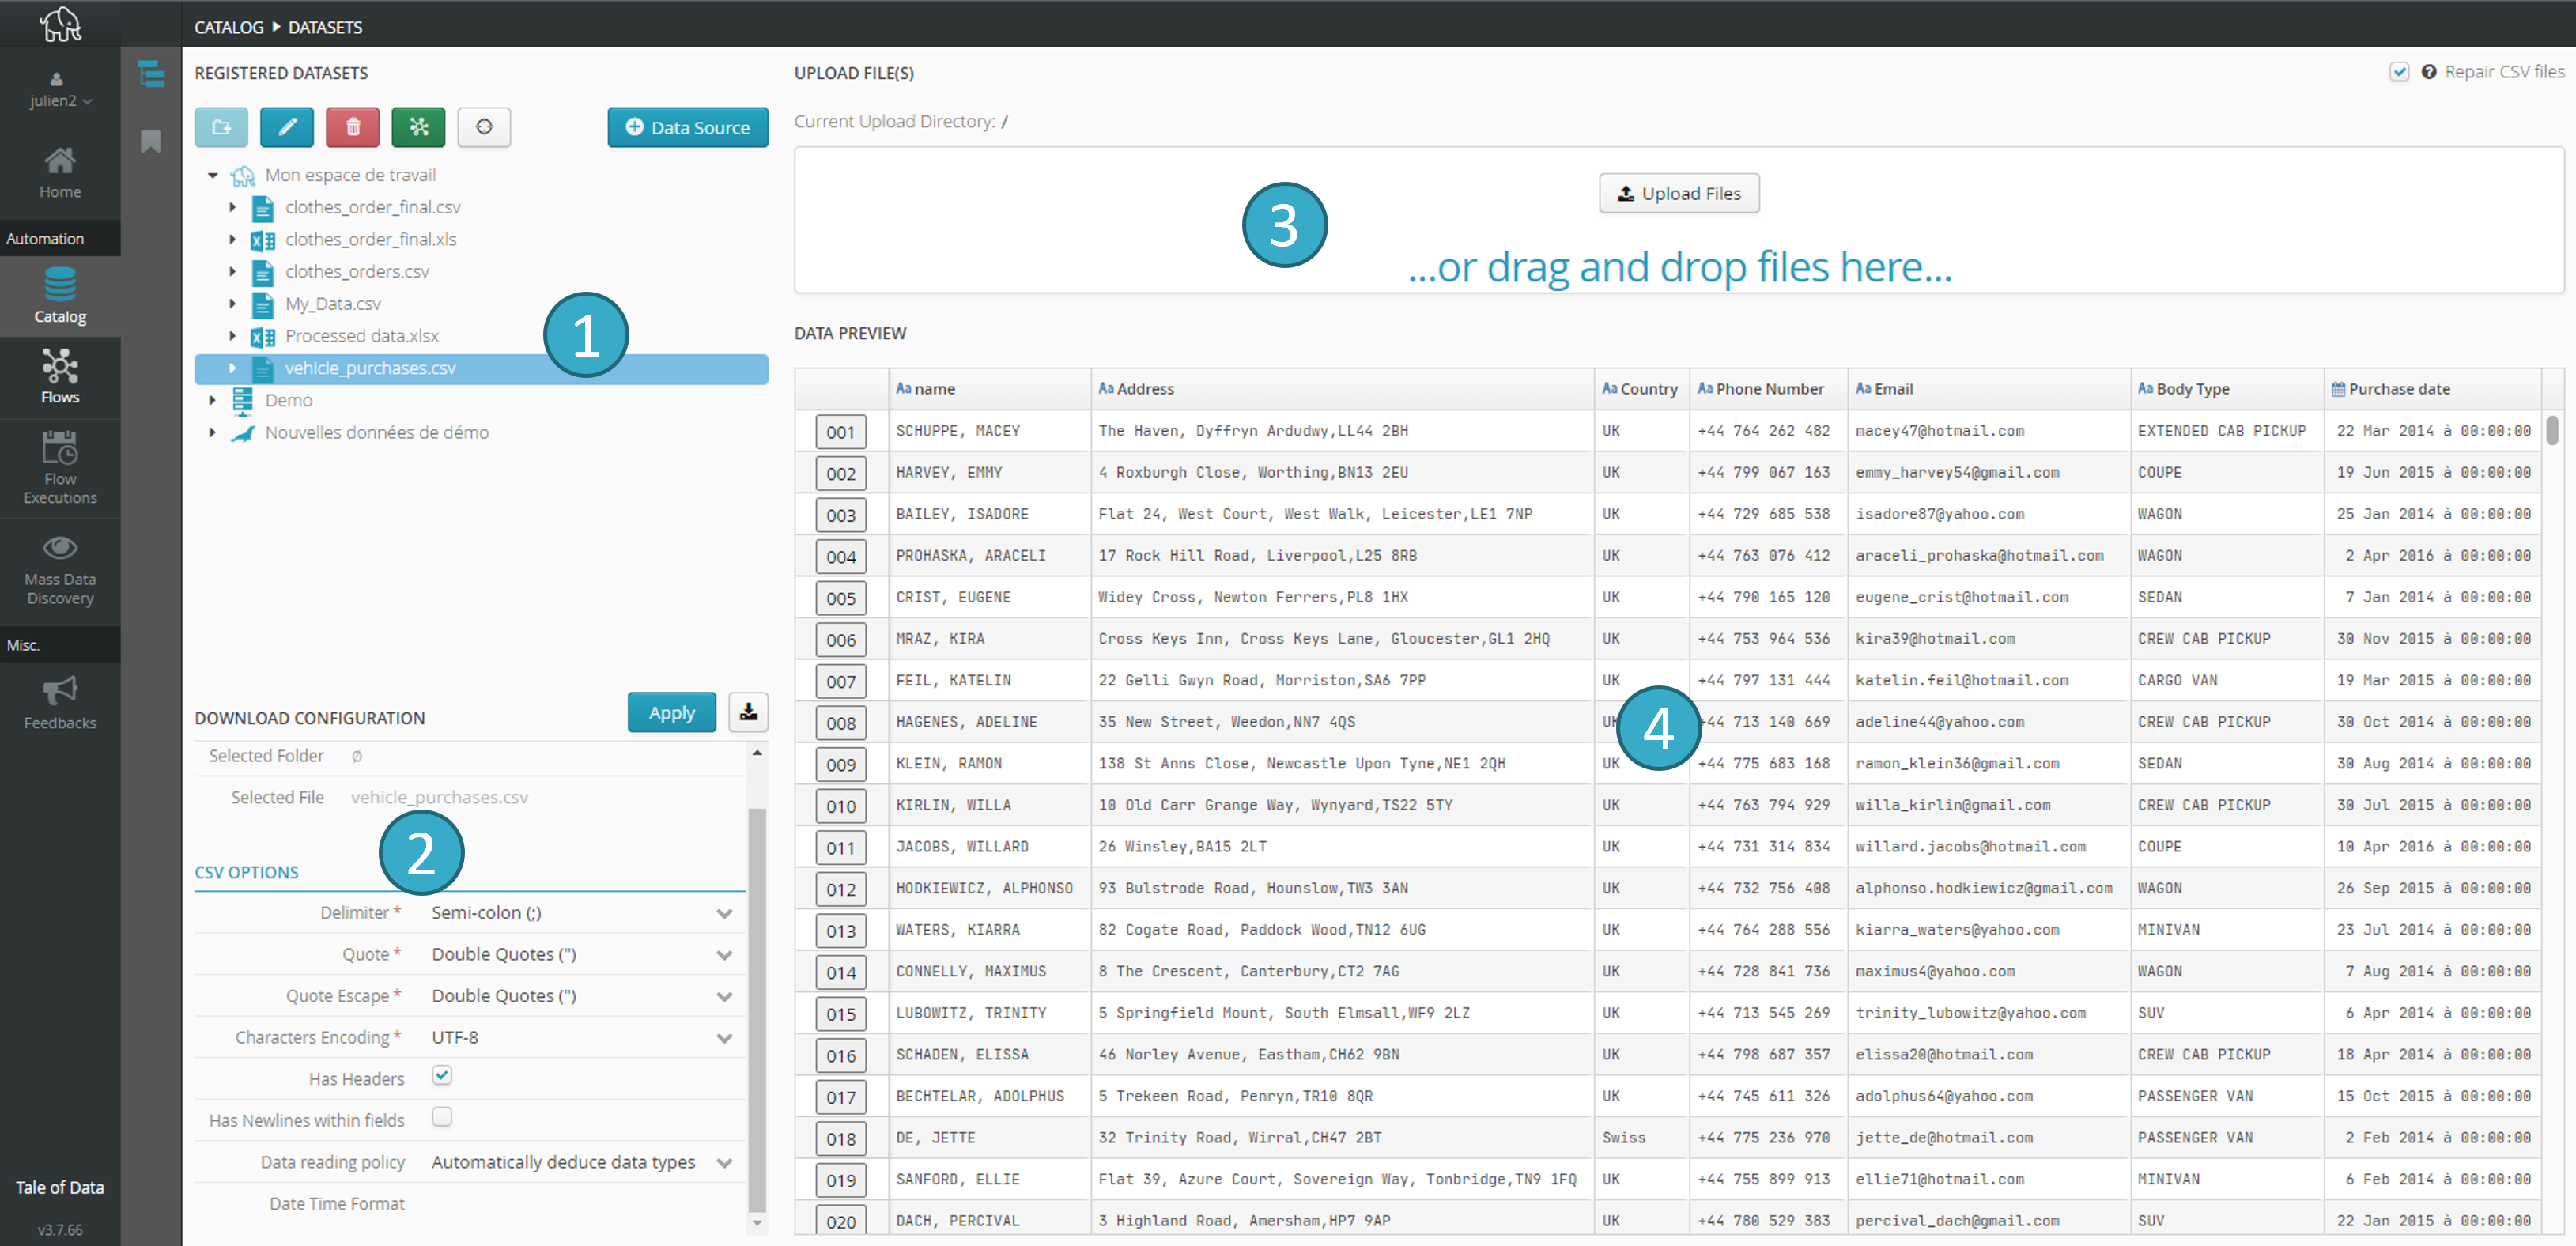Click the download icon next to Apply

(x=748, y=712)
